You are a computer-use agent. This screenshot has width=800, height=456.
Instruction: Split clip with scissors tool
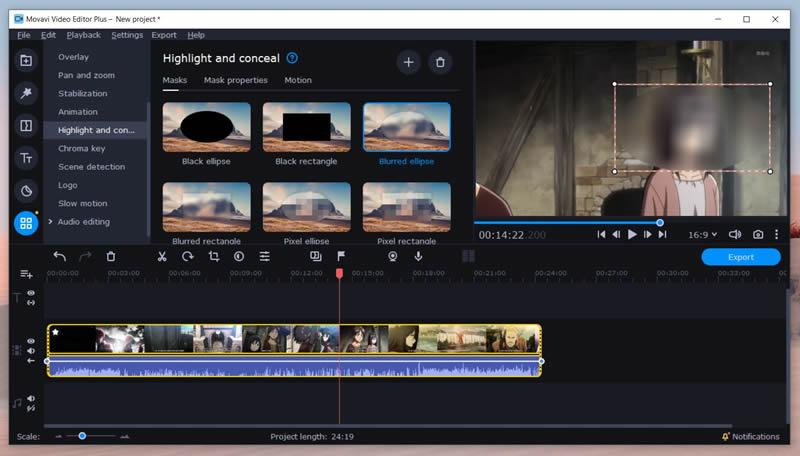(162, 257)
